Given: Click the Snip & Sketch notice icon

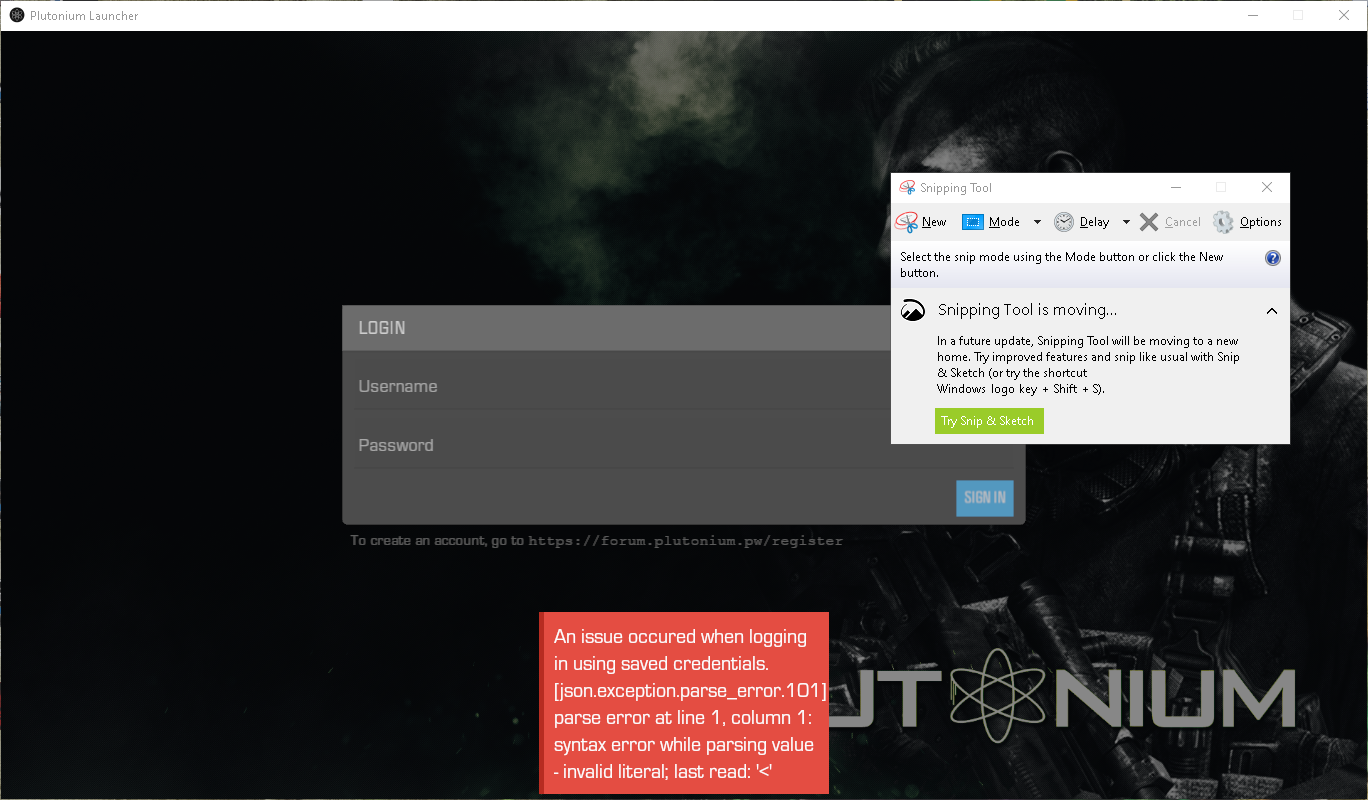Looking at the screenshot, I should point(913,311).
